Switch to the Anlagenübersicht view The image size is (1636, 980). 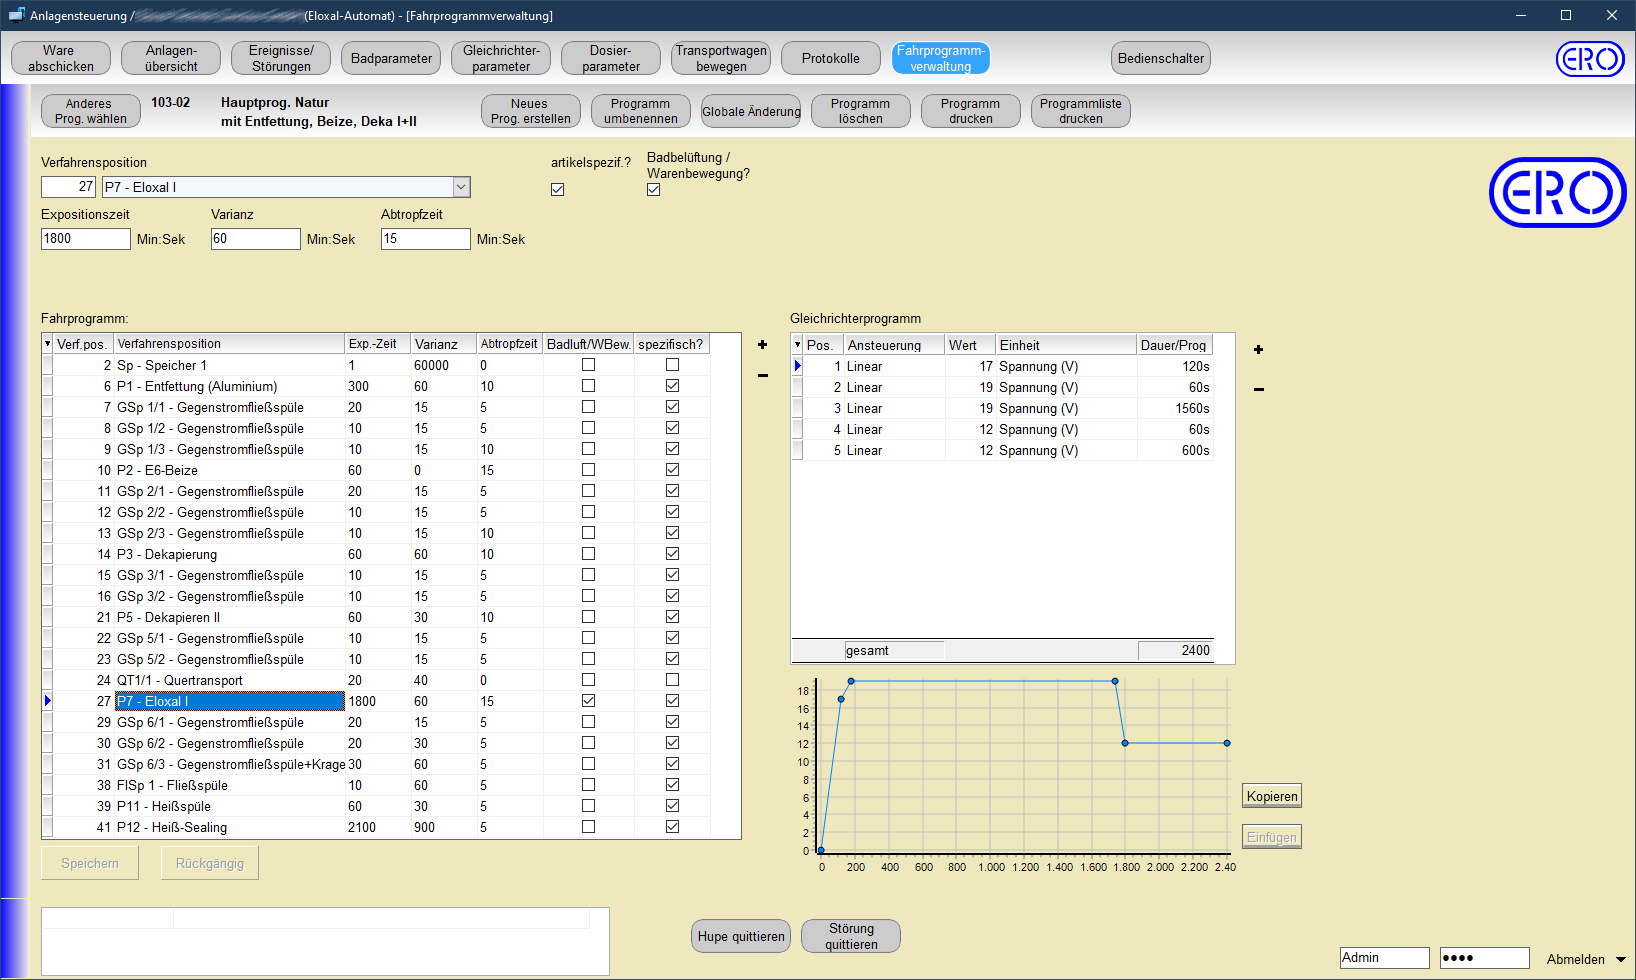tap(170, 58)
